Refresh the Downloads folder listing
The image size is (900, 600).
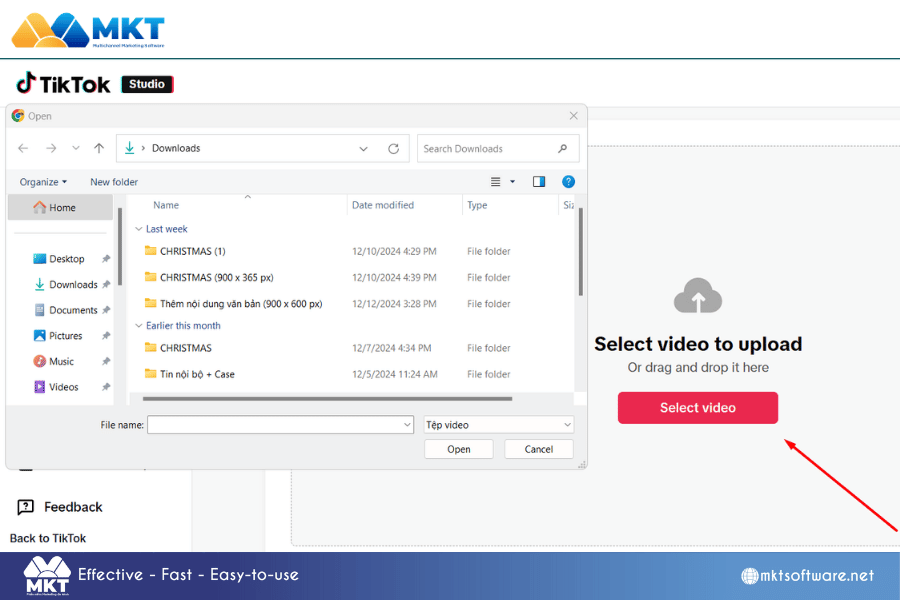(x=393, y=149)
